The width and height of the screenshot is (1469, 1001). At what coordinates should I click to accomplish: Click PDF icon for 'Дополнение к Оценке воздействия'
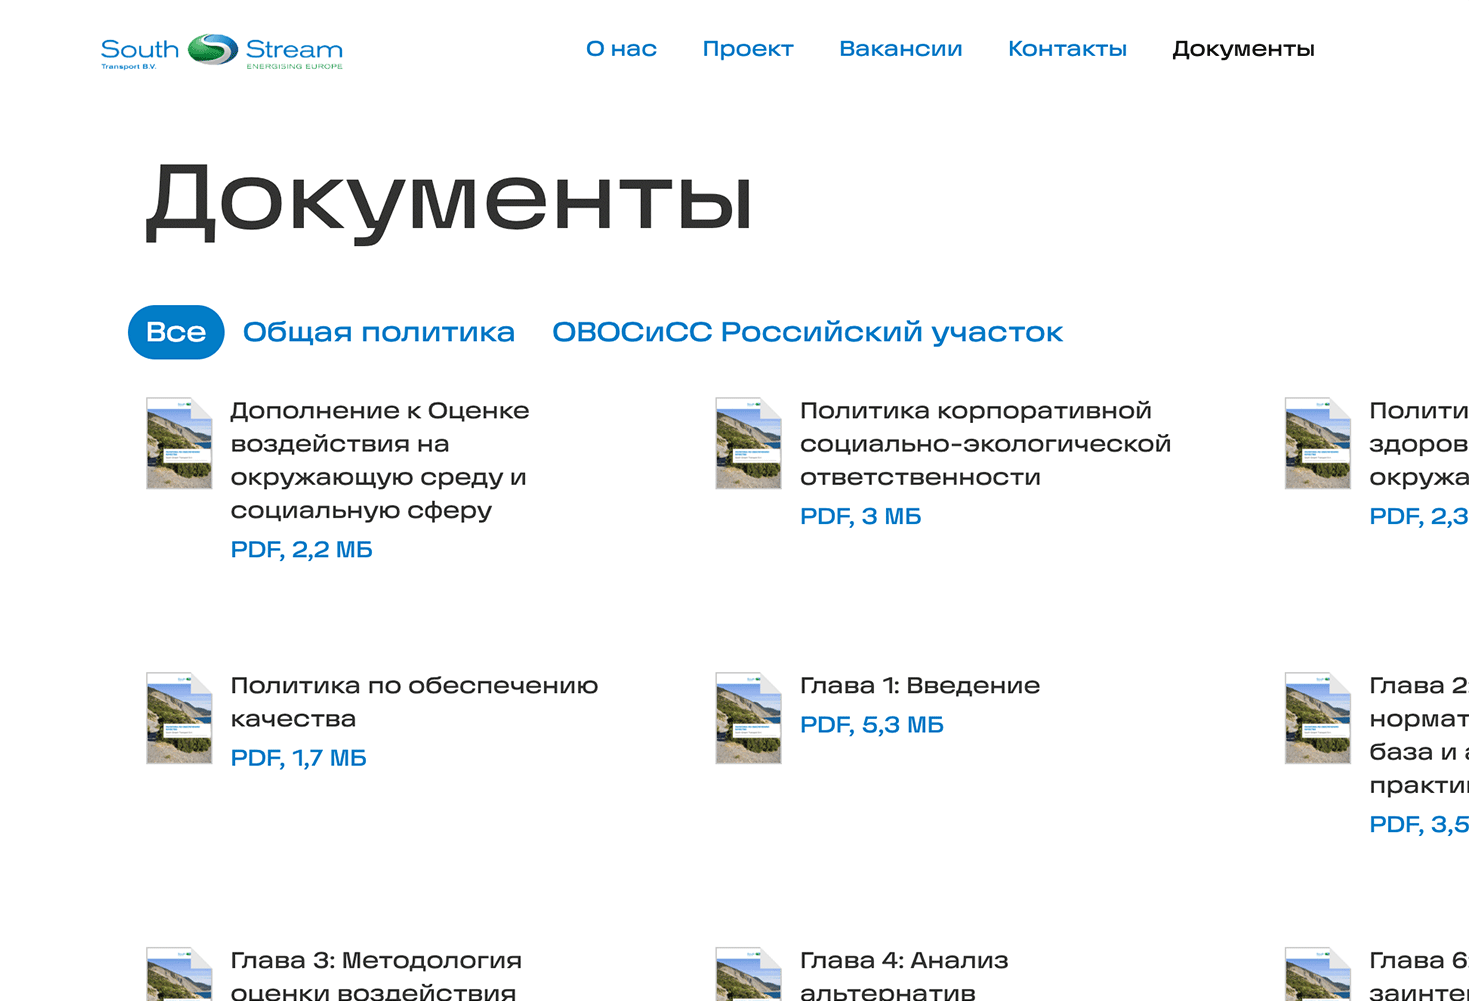click(179, 443)
